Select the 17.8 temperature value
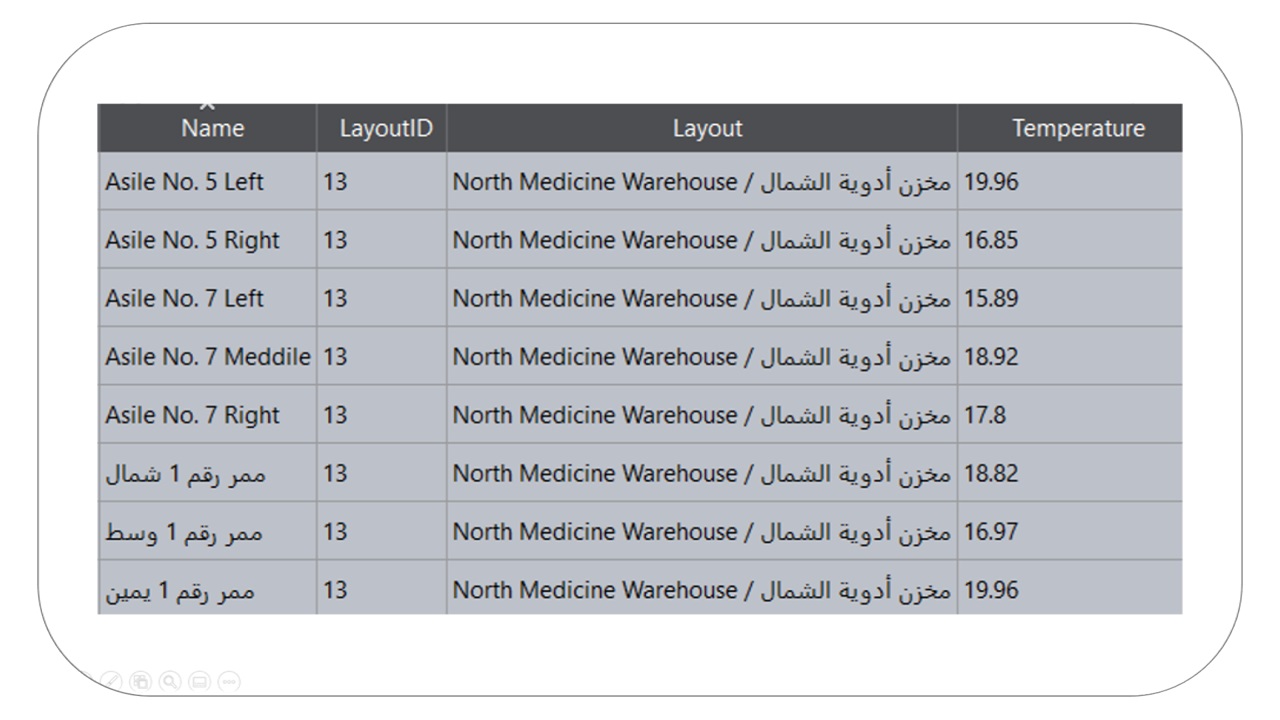This screenshot has width=1280, height=720. pos(985,415)
